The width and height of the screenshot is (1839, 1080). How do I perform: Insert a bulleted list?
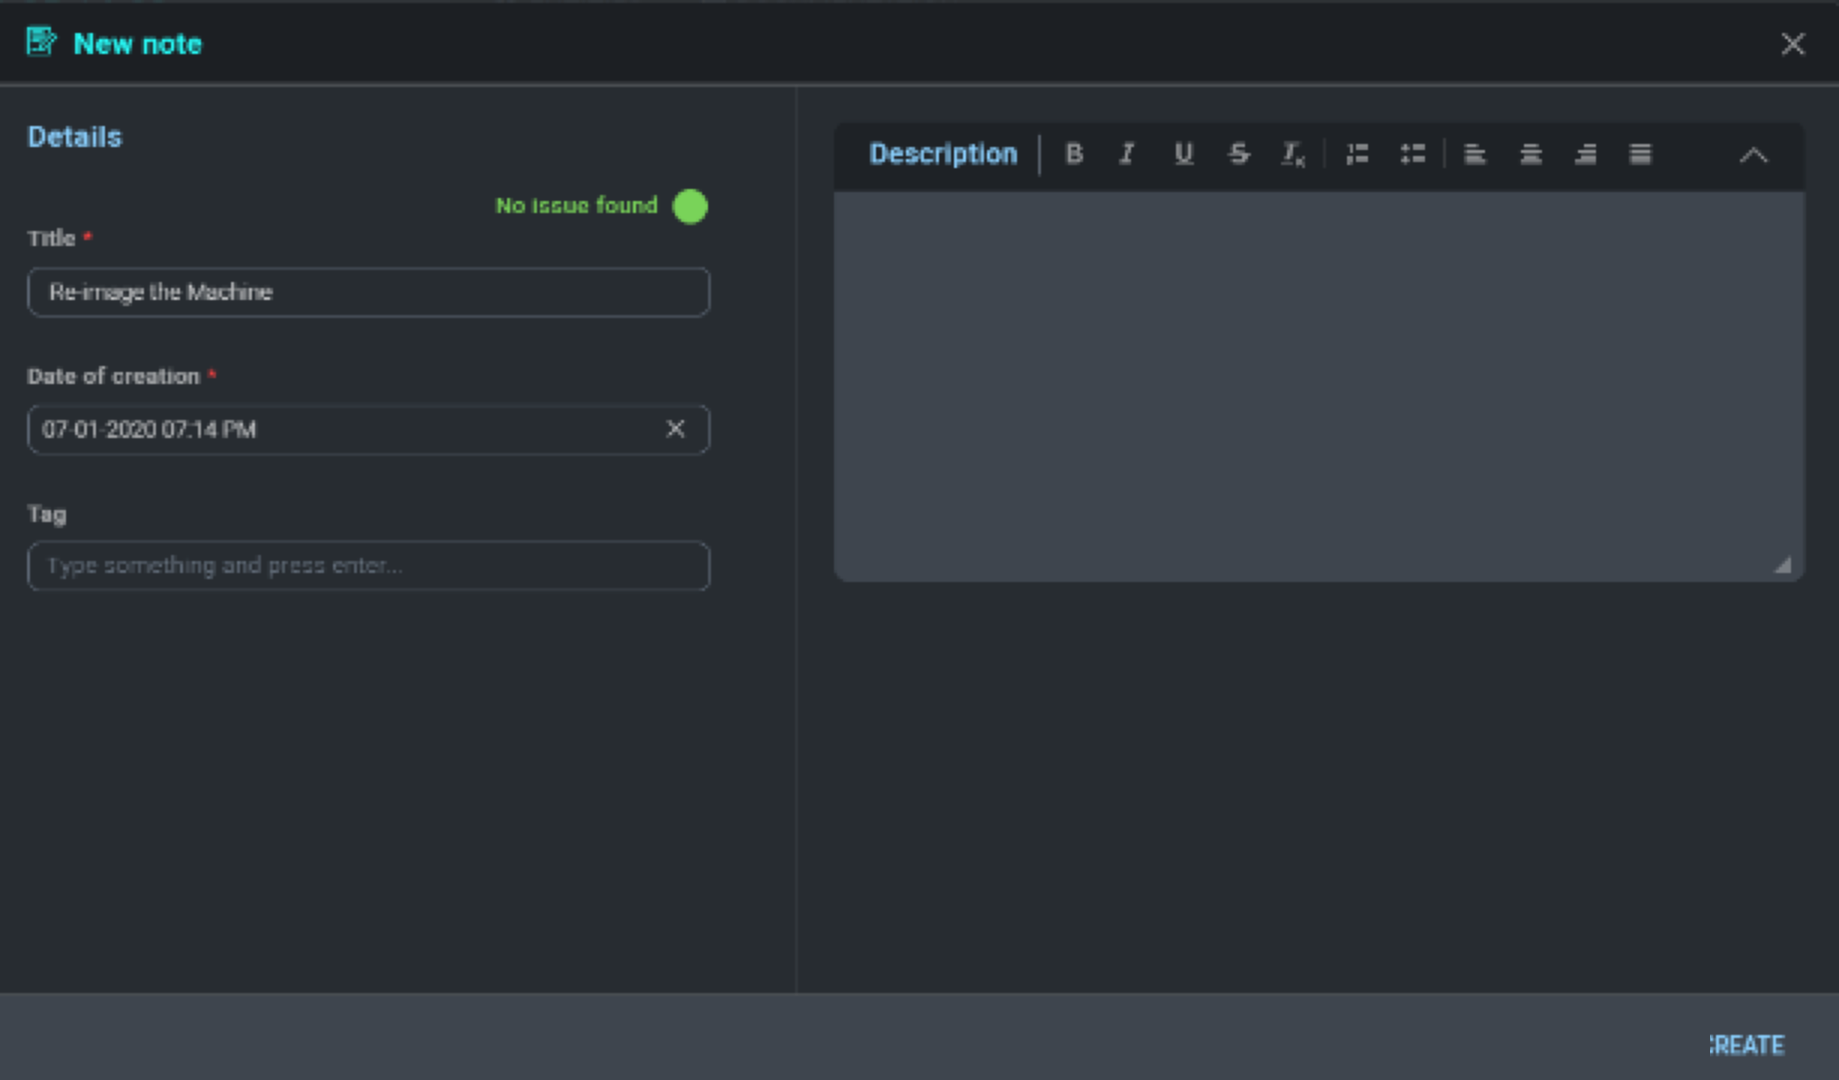pyautogui.click(x=1412, y=154)
